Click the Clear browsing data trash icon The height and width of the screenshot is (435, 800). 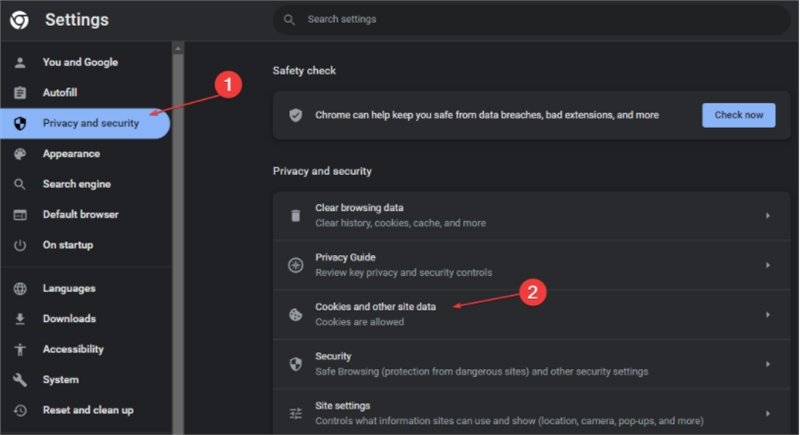pos(295,215)
